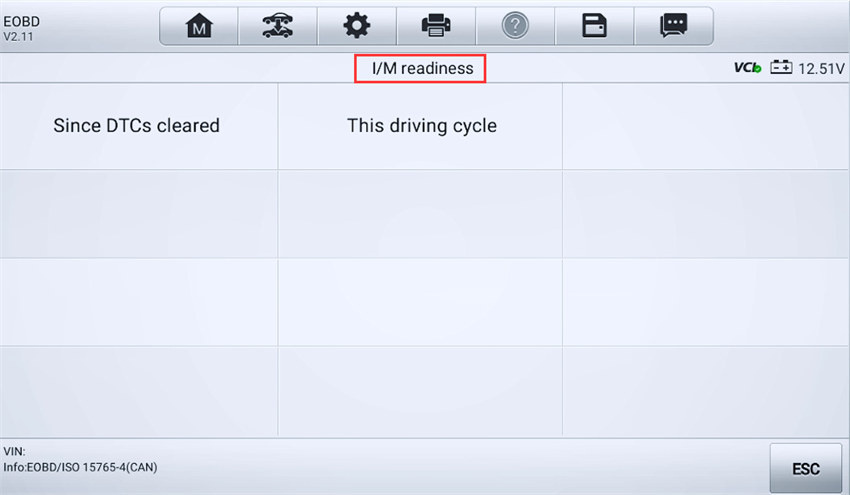Image resolution: width=850 pixels, height=495 pixels.
Task: Print the I/M readiness data
Action: coord(435,26)
